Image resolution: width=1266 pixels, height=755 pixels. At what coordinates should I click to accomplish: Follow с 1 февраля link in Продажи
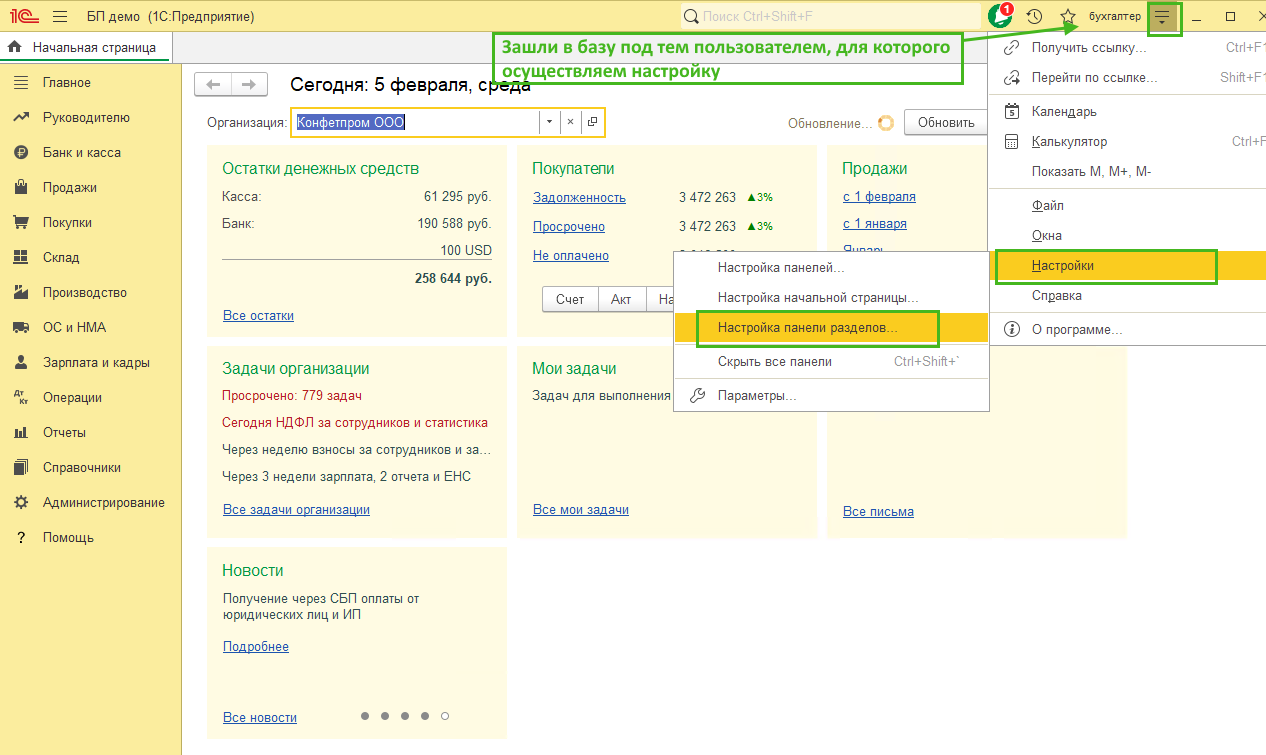[879, 197]
